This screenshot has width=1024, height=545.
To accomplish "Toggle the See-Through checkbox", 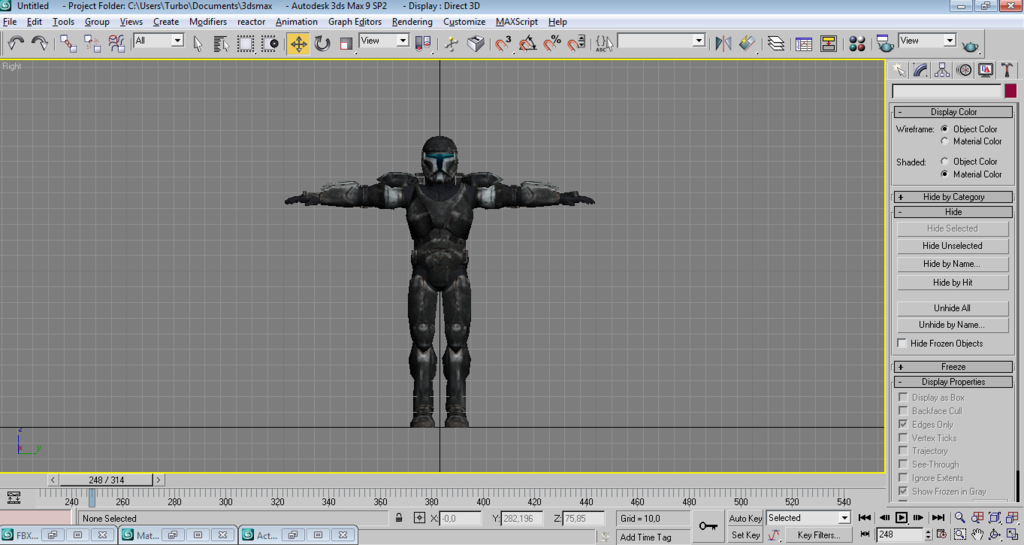I will (903, 464).
